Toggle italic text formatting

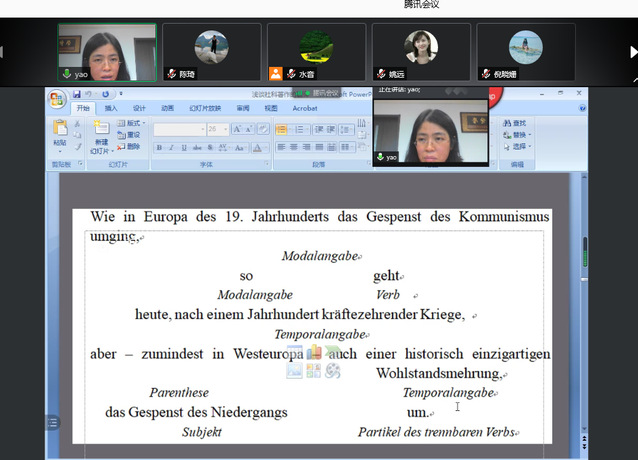pyautogui.click(x=172, y=148)
